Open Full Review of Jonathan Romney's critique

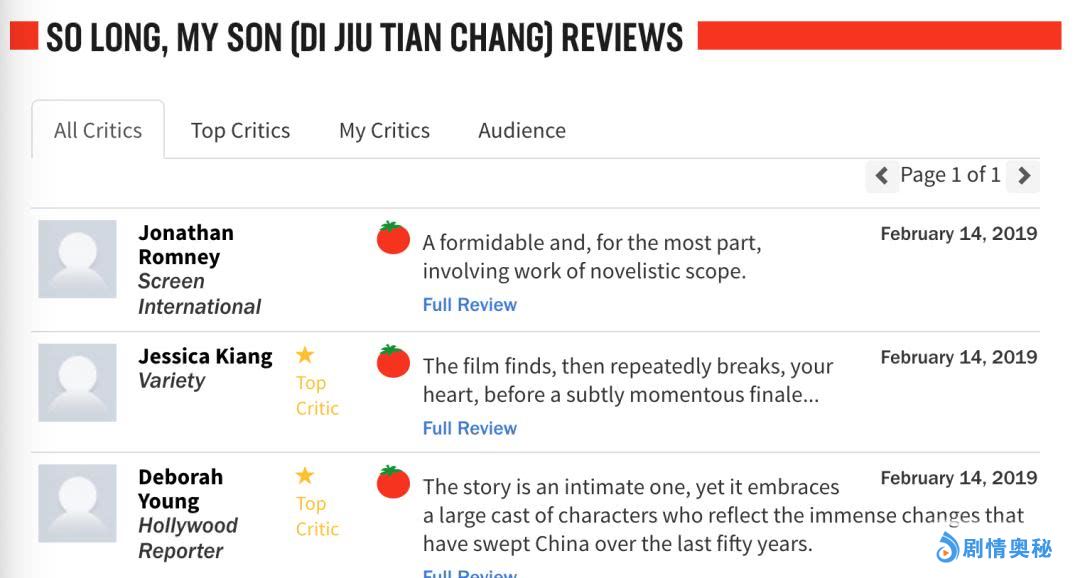click(469, 305)
